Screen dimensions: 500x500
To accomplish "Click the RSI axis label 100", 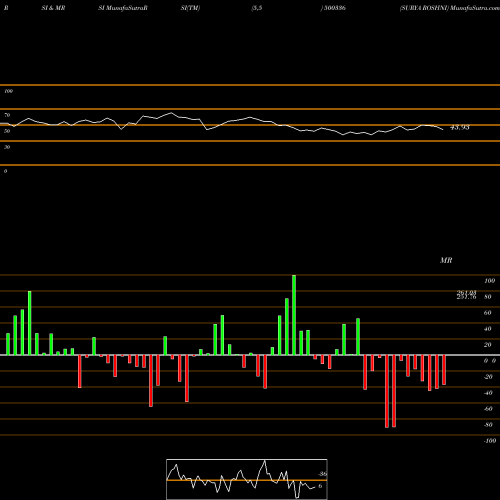I will click(8, 91).
